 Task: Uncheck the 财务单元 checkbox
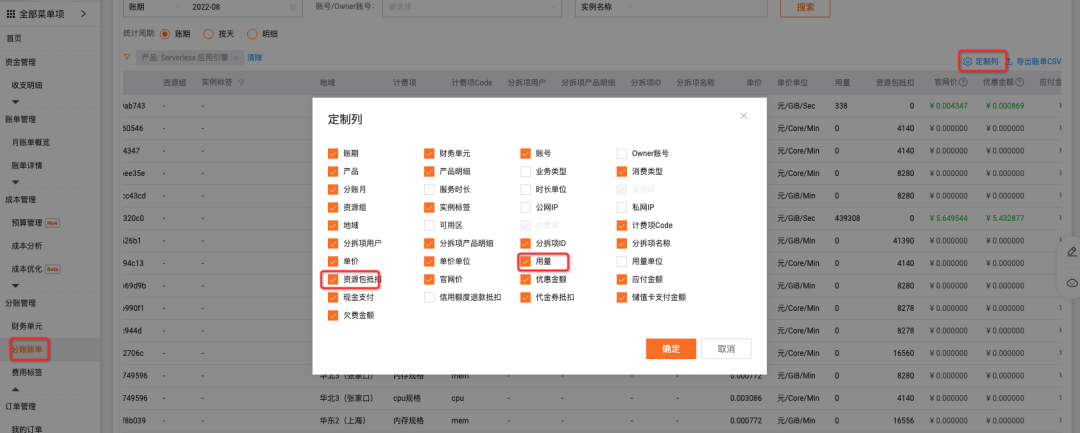[x=429, y=154]
